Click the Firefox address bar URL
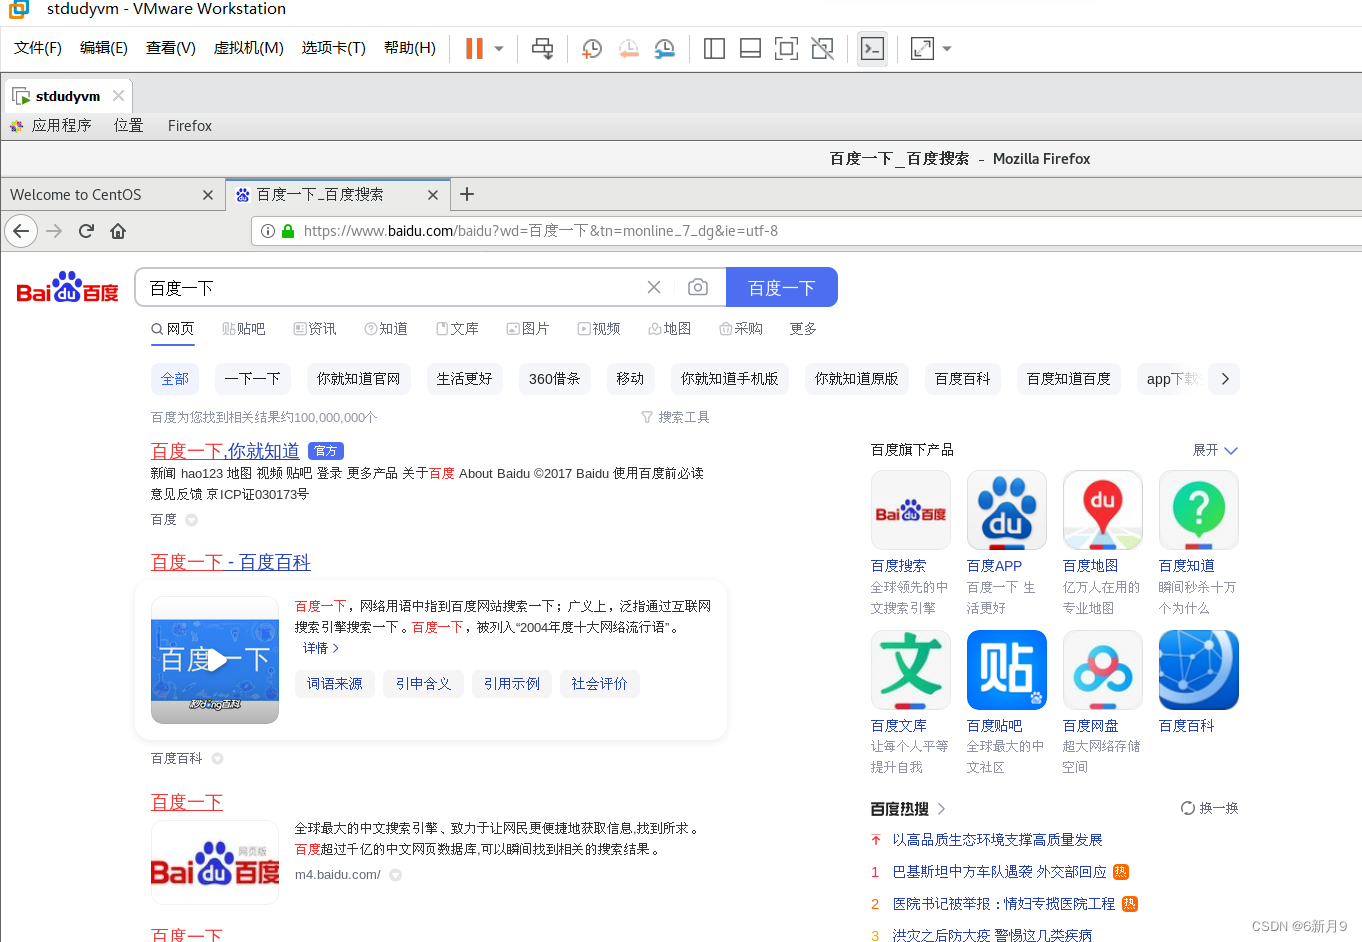1362x942 pixels. pos(540,231)
